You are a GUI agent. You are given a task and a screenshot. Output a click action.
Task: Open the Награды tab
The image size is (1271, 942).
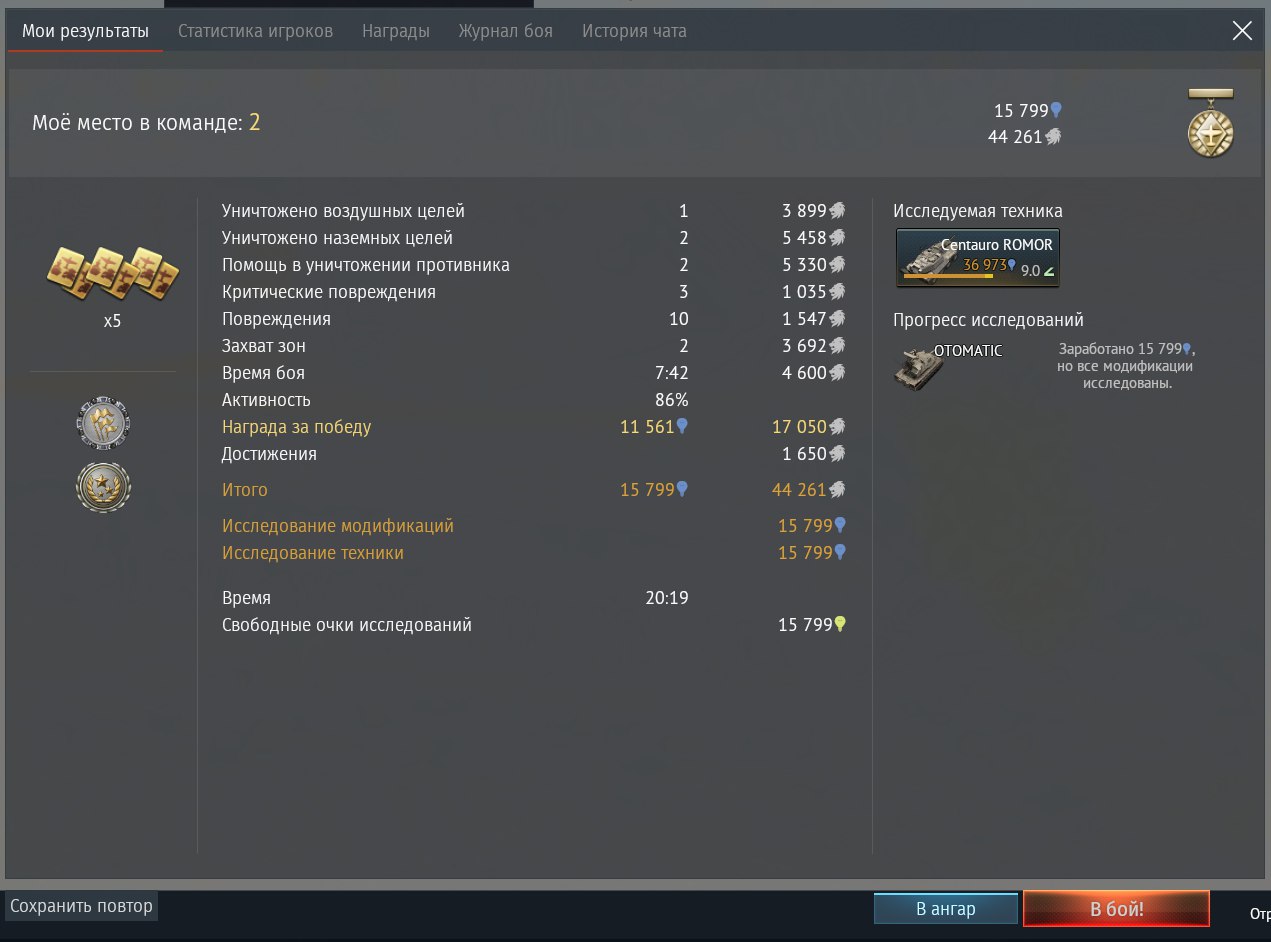point(396,31)
